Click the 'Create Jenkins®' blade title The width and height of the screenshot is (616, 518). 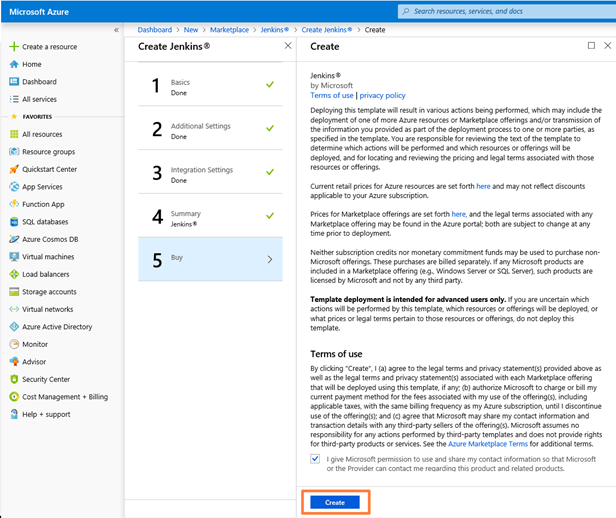click(174, 46)
